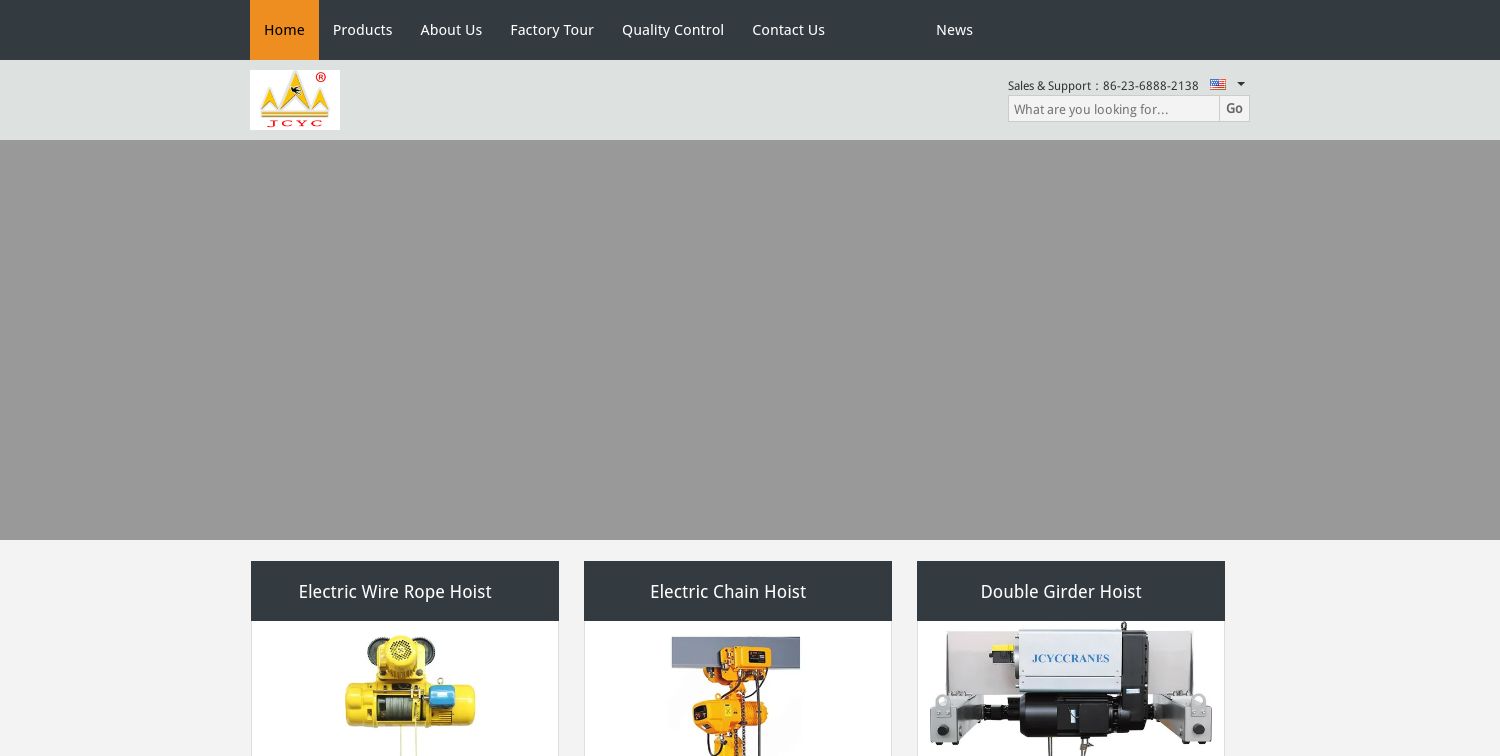
Task: View the News section
Action: pos(954,30)
